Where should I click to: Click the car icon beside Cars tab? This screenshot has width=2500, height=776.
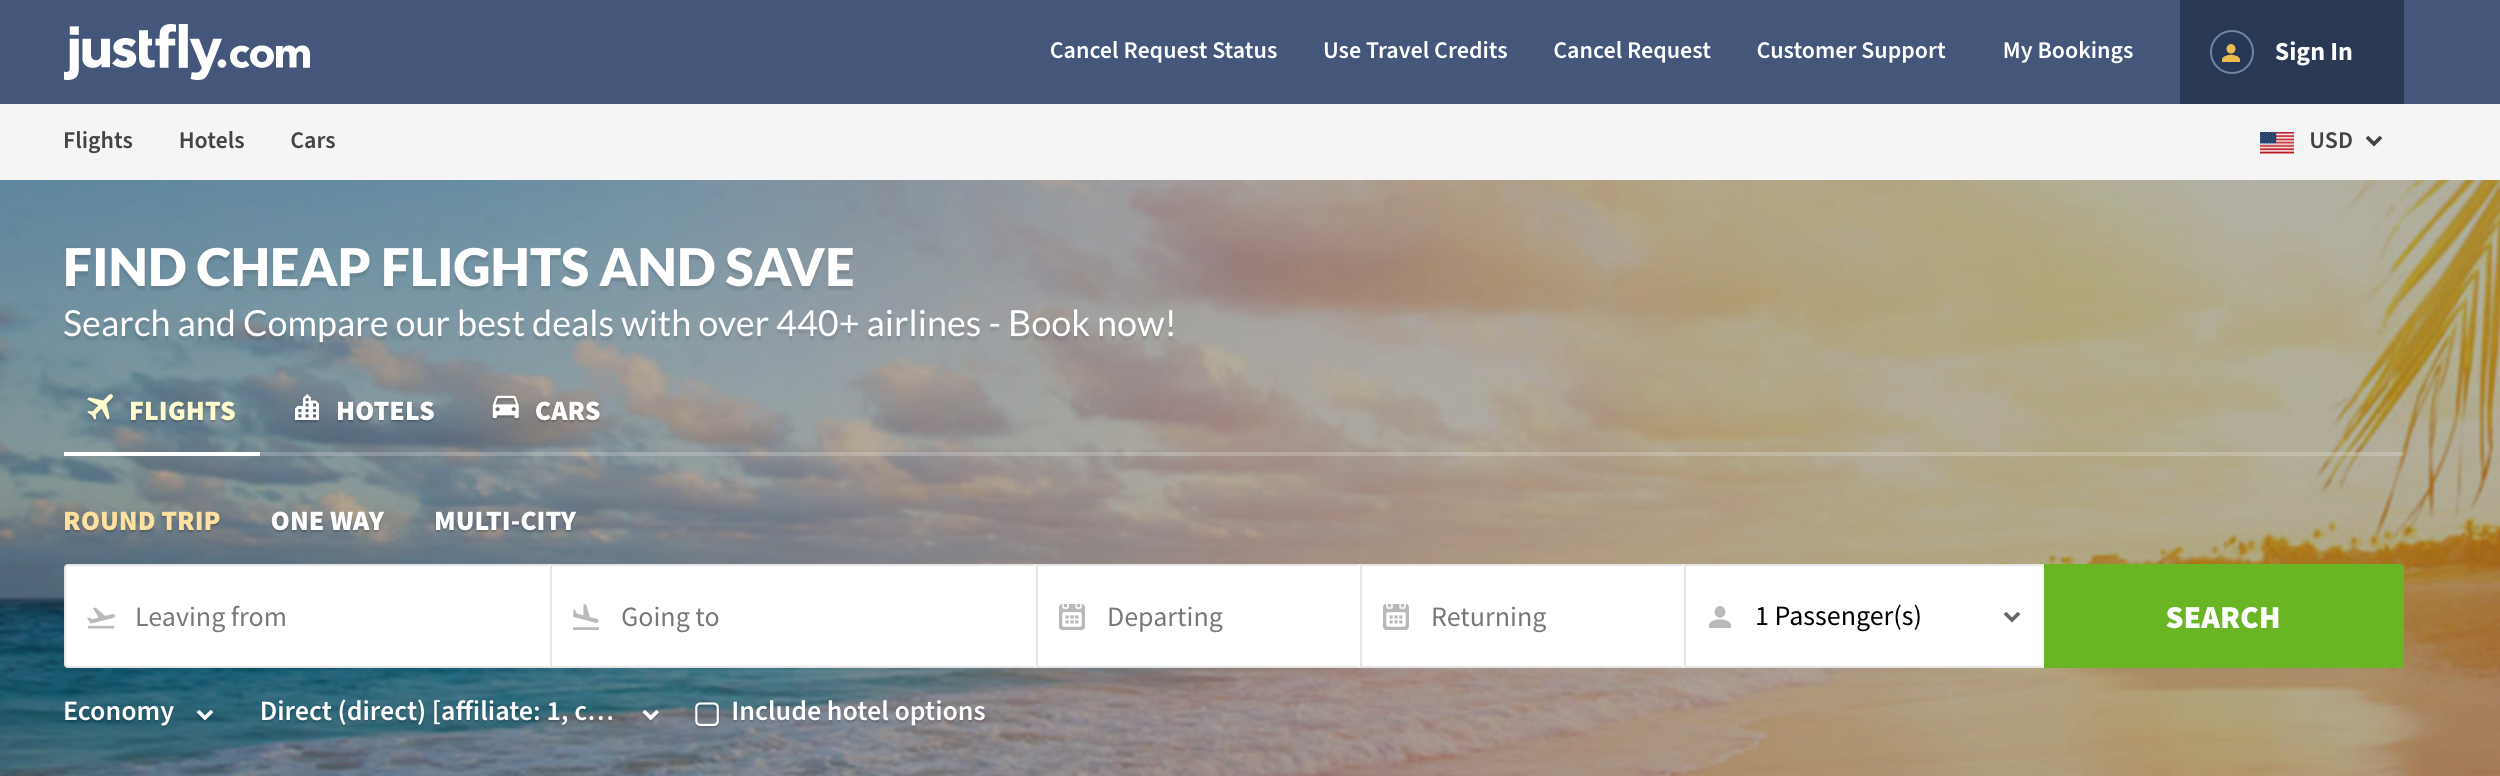tap(506, 408)
